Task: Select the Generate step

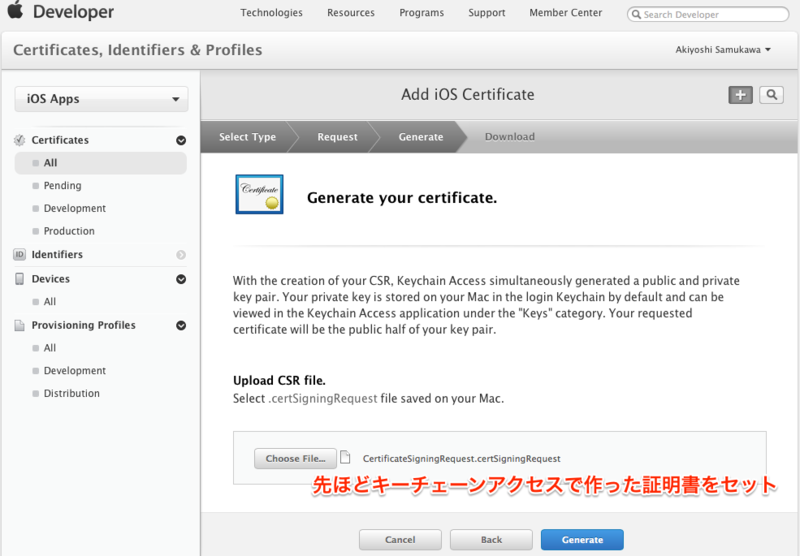Action: (421, 137)
